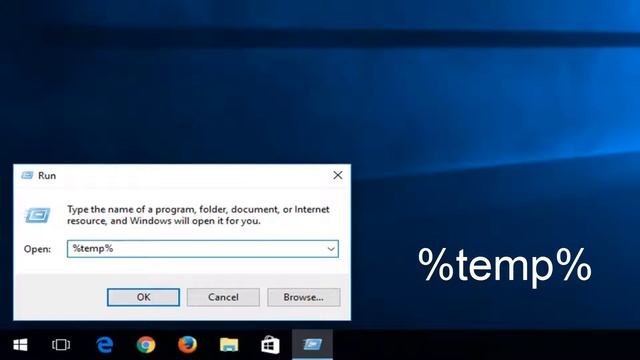Open the Browse... file picker

(x=304, y=297)
